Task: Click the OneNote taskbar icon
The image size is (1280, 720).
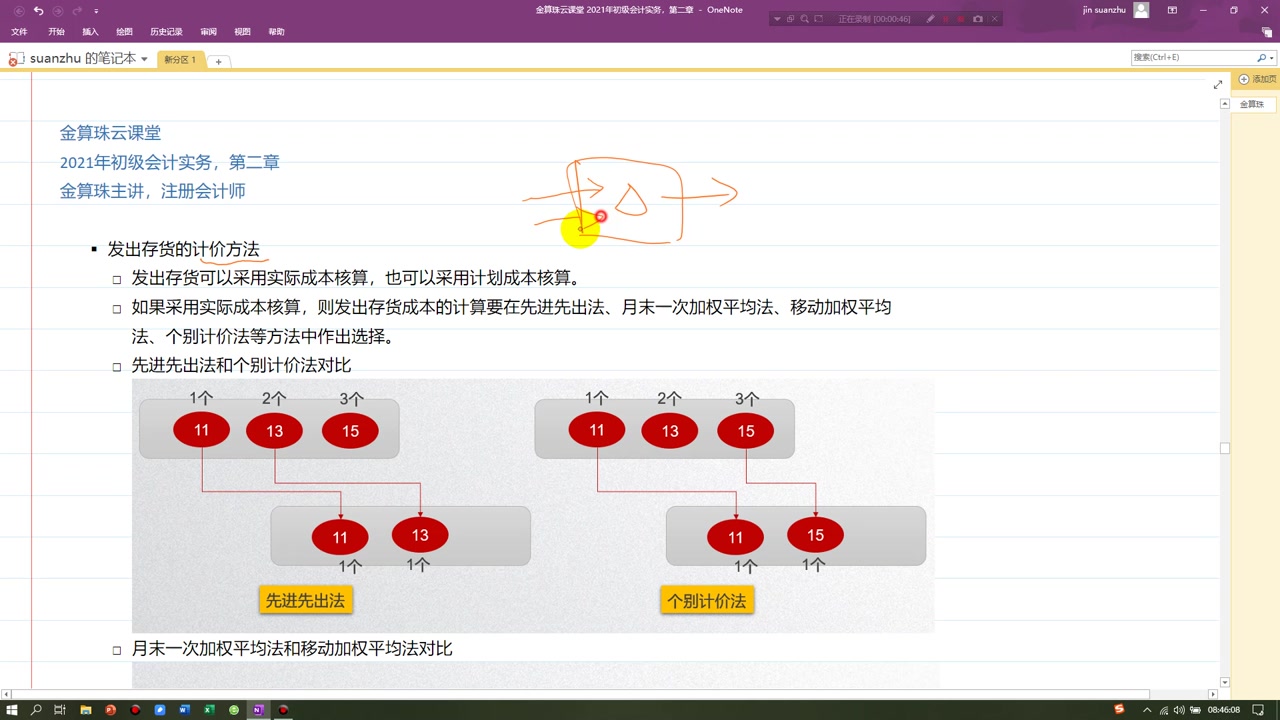Action: 258,710
